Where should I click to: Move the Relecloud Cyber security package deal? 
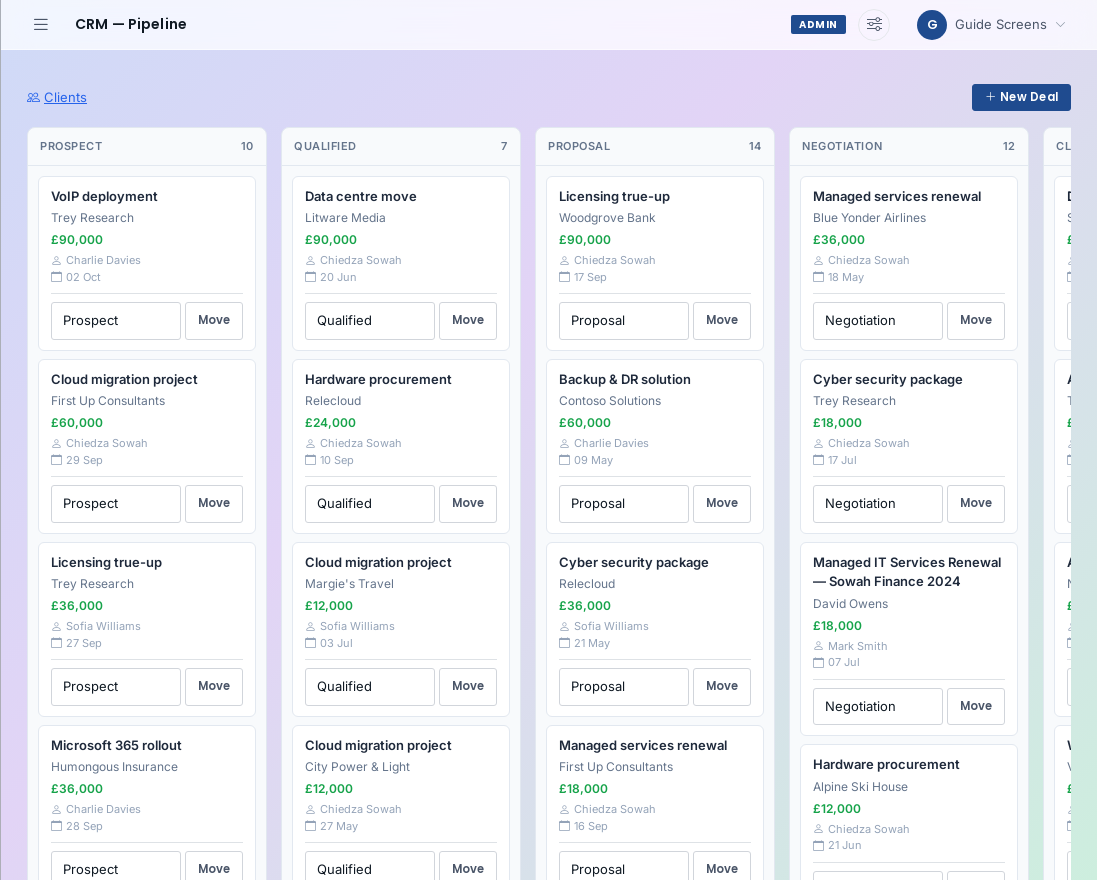point(722,686)
